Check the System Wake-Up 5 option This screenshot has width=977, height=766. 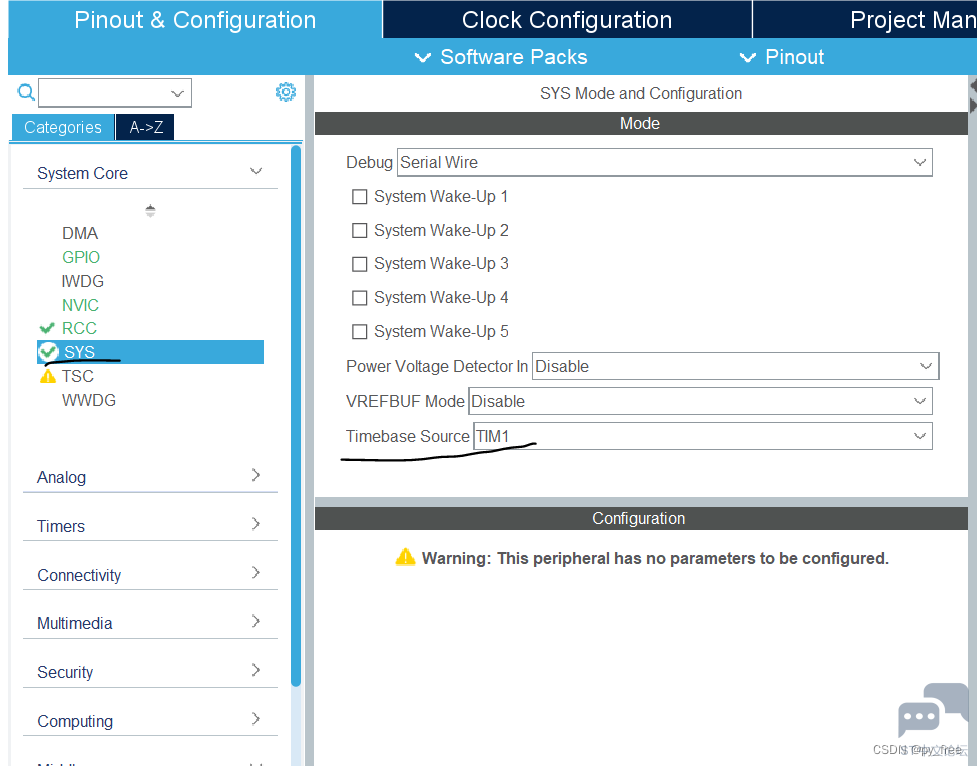(x=360, y=332)
